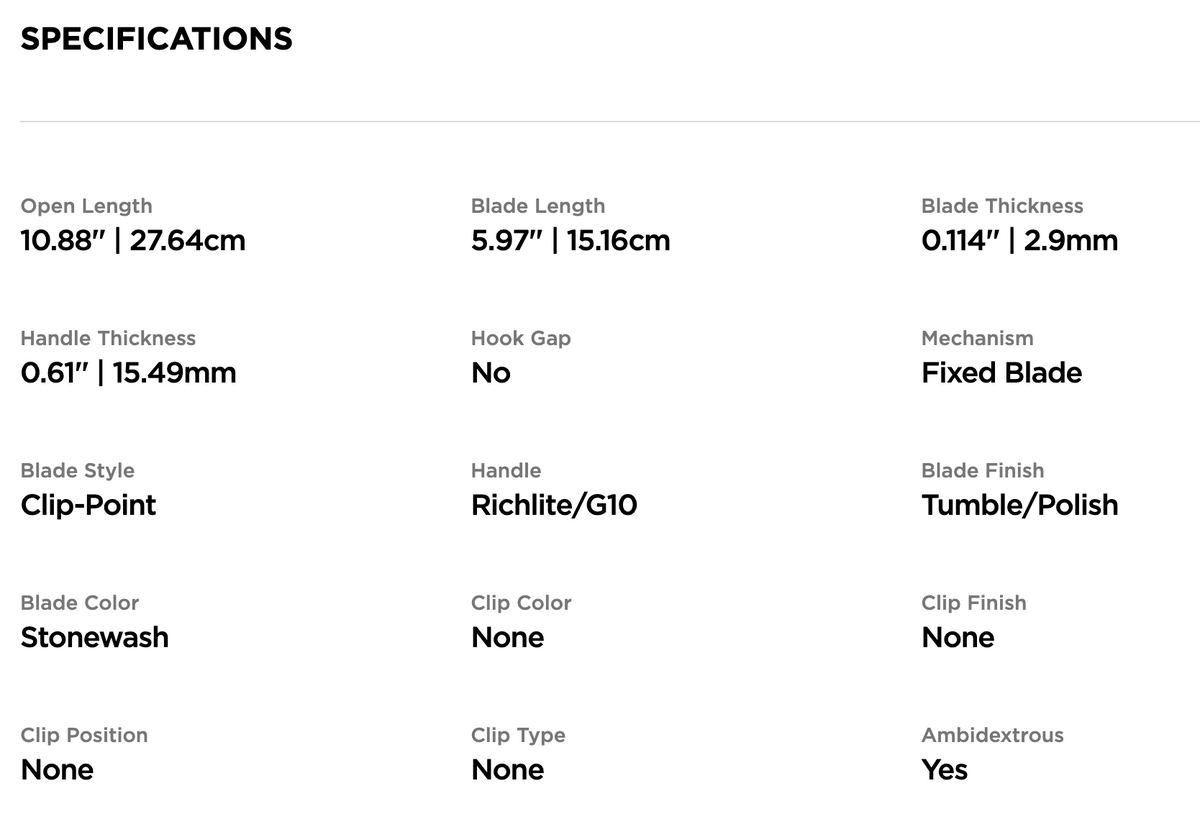Screen dimensions: 1200x837
Task: Click the Clip-Point blade style value
Action: 88,505
